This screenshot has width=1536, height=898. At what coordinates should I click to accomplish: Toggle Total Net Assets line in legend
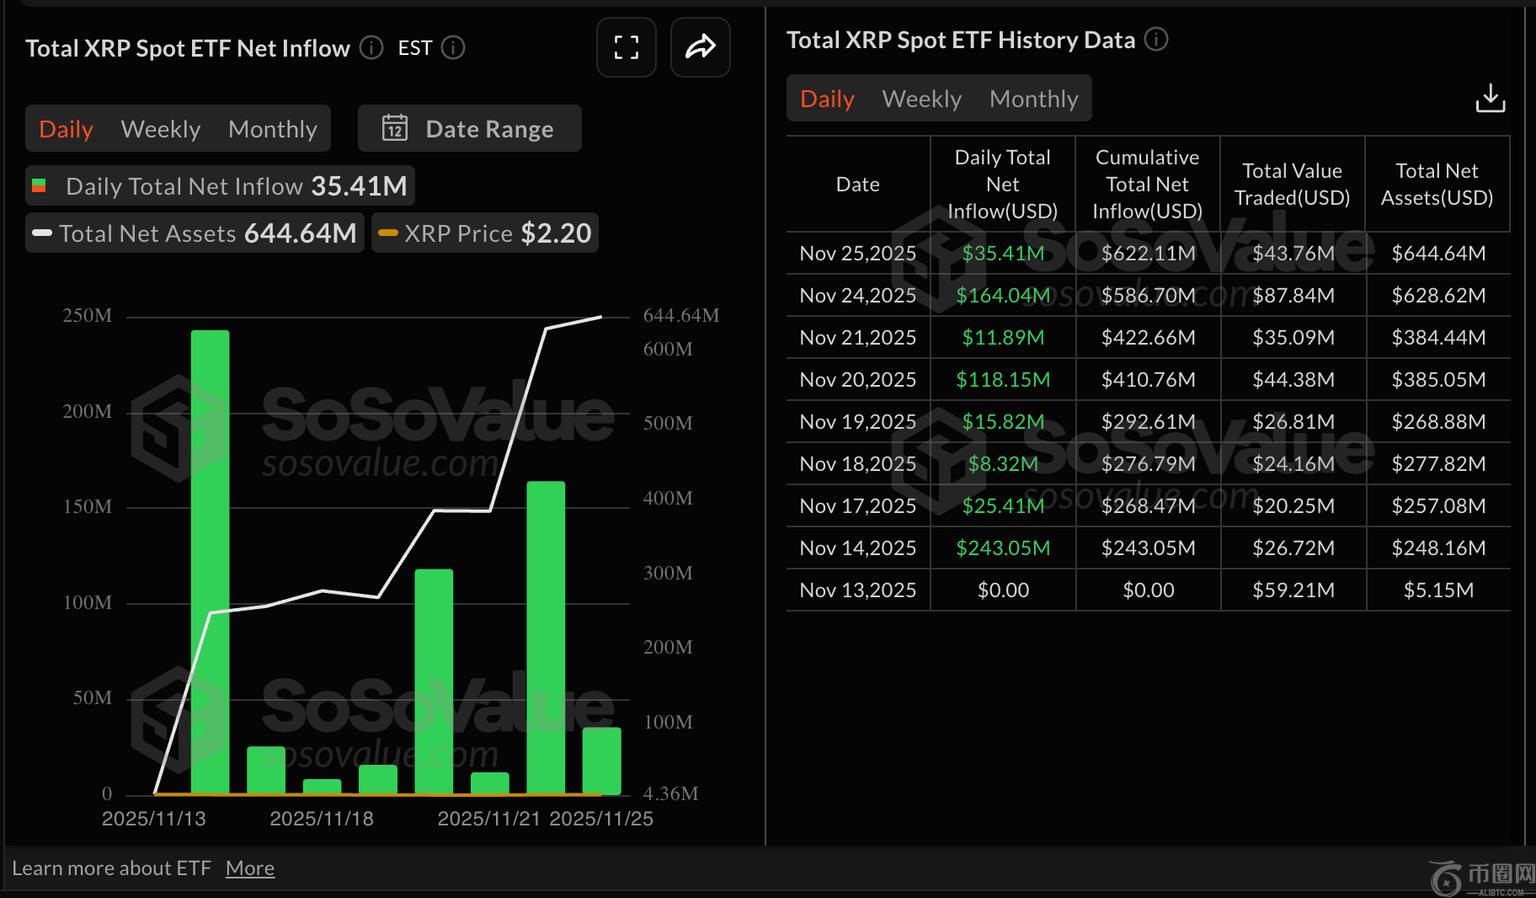coord(195,233)
